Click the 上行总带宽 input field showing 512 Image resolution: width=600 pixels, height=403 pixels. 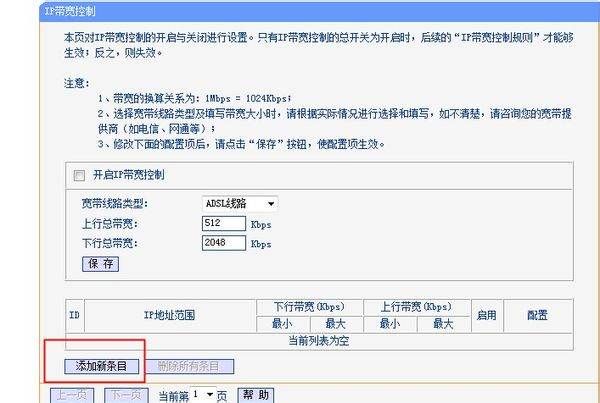224,224
